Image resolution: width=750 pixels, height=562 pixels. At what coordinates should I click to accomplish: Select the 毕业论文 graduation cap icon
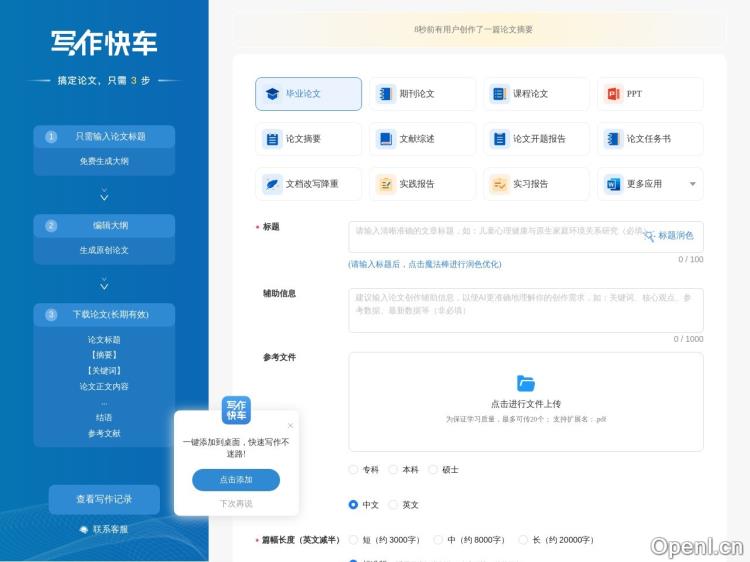272,94
